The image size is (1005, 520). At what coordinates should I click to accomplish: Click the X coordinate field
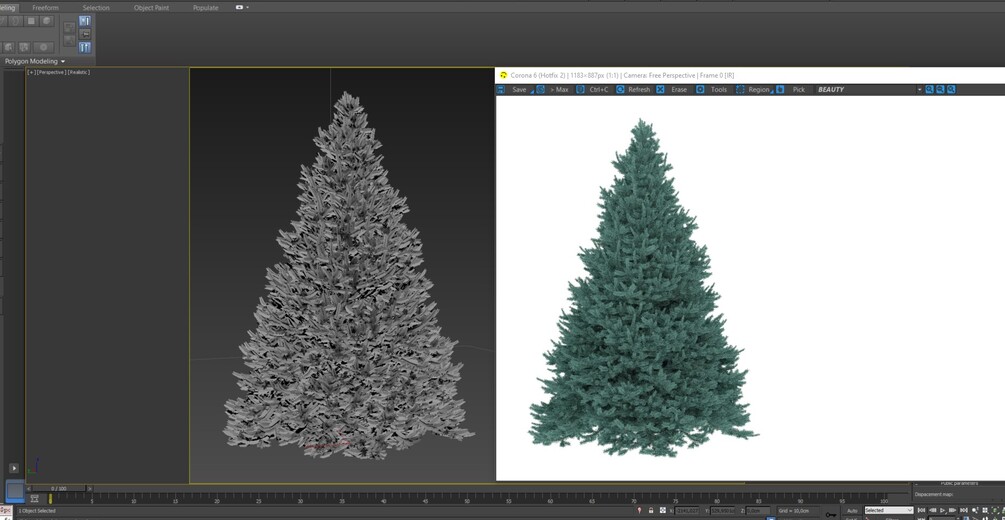click(x=688, y=510)
